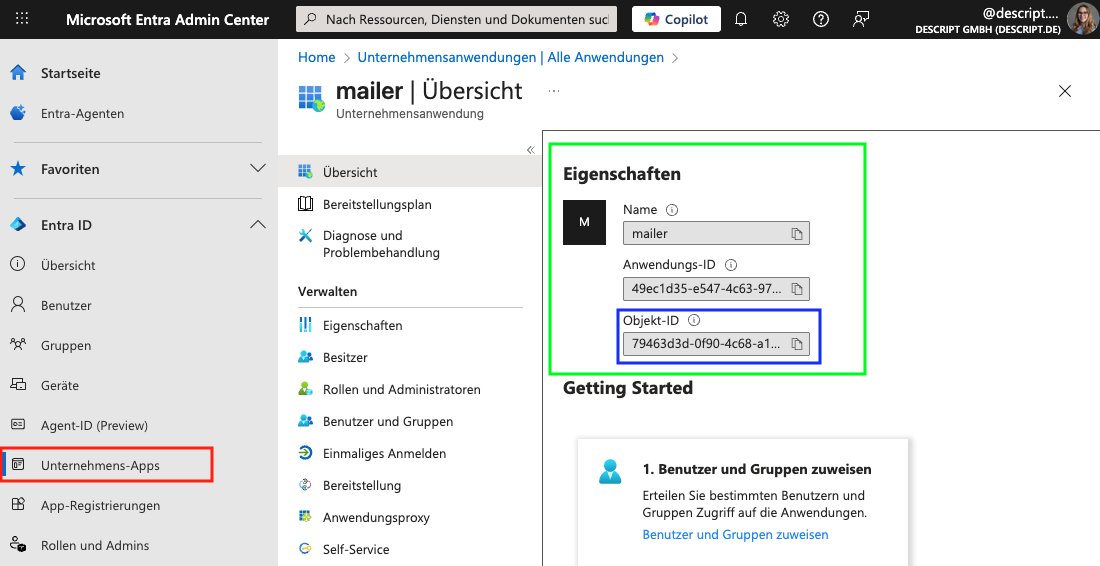Click the Name field containing mailer
The height and width of the screenshot is (566, 1100).
[x=716, y=234]
